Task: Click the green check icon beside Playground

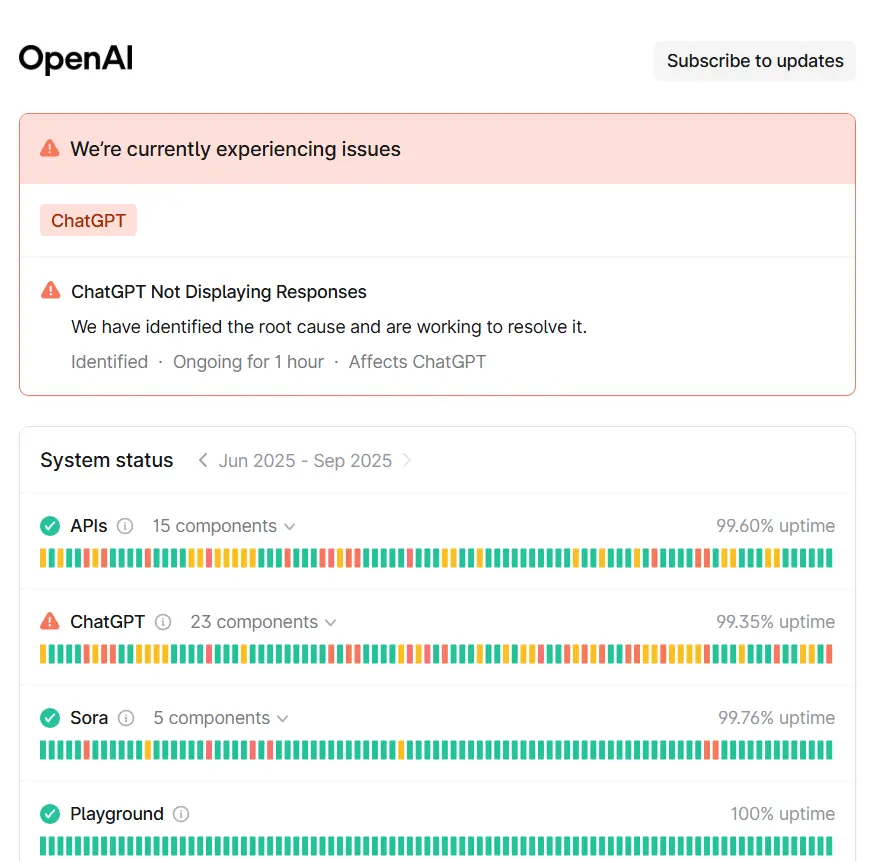Action: pos(50,814)
